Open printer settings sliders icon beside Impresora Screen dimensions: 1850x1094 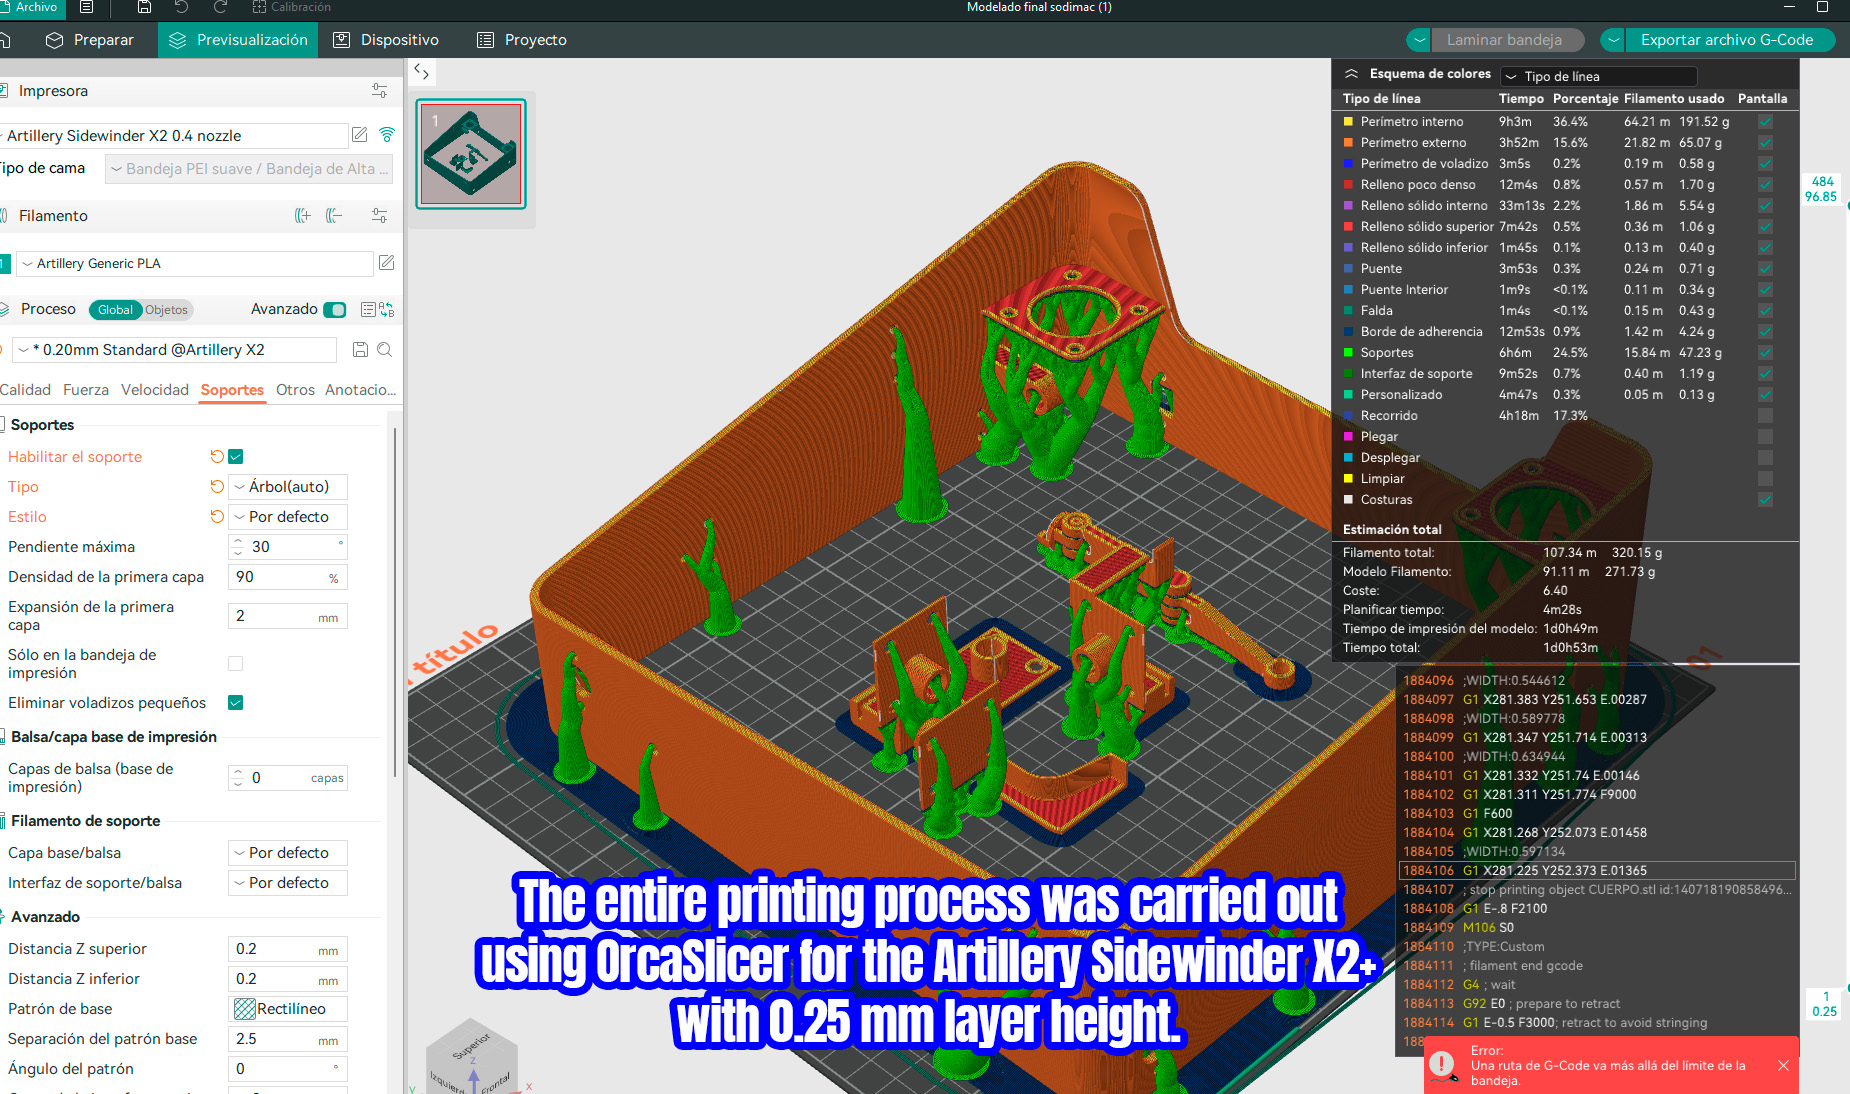pos(379,91)
